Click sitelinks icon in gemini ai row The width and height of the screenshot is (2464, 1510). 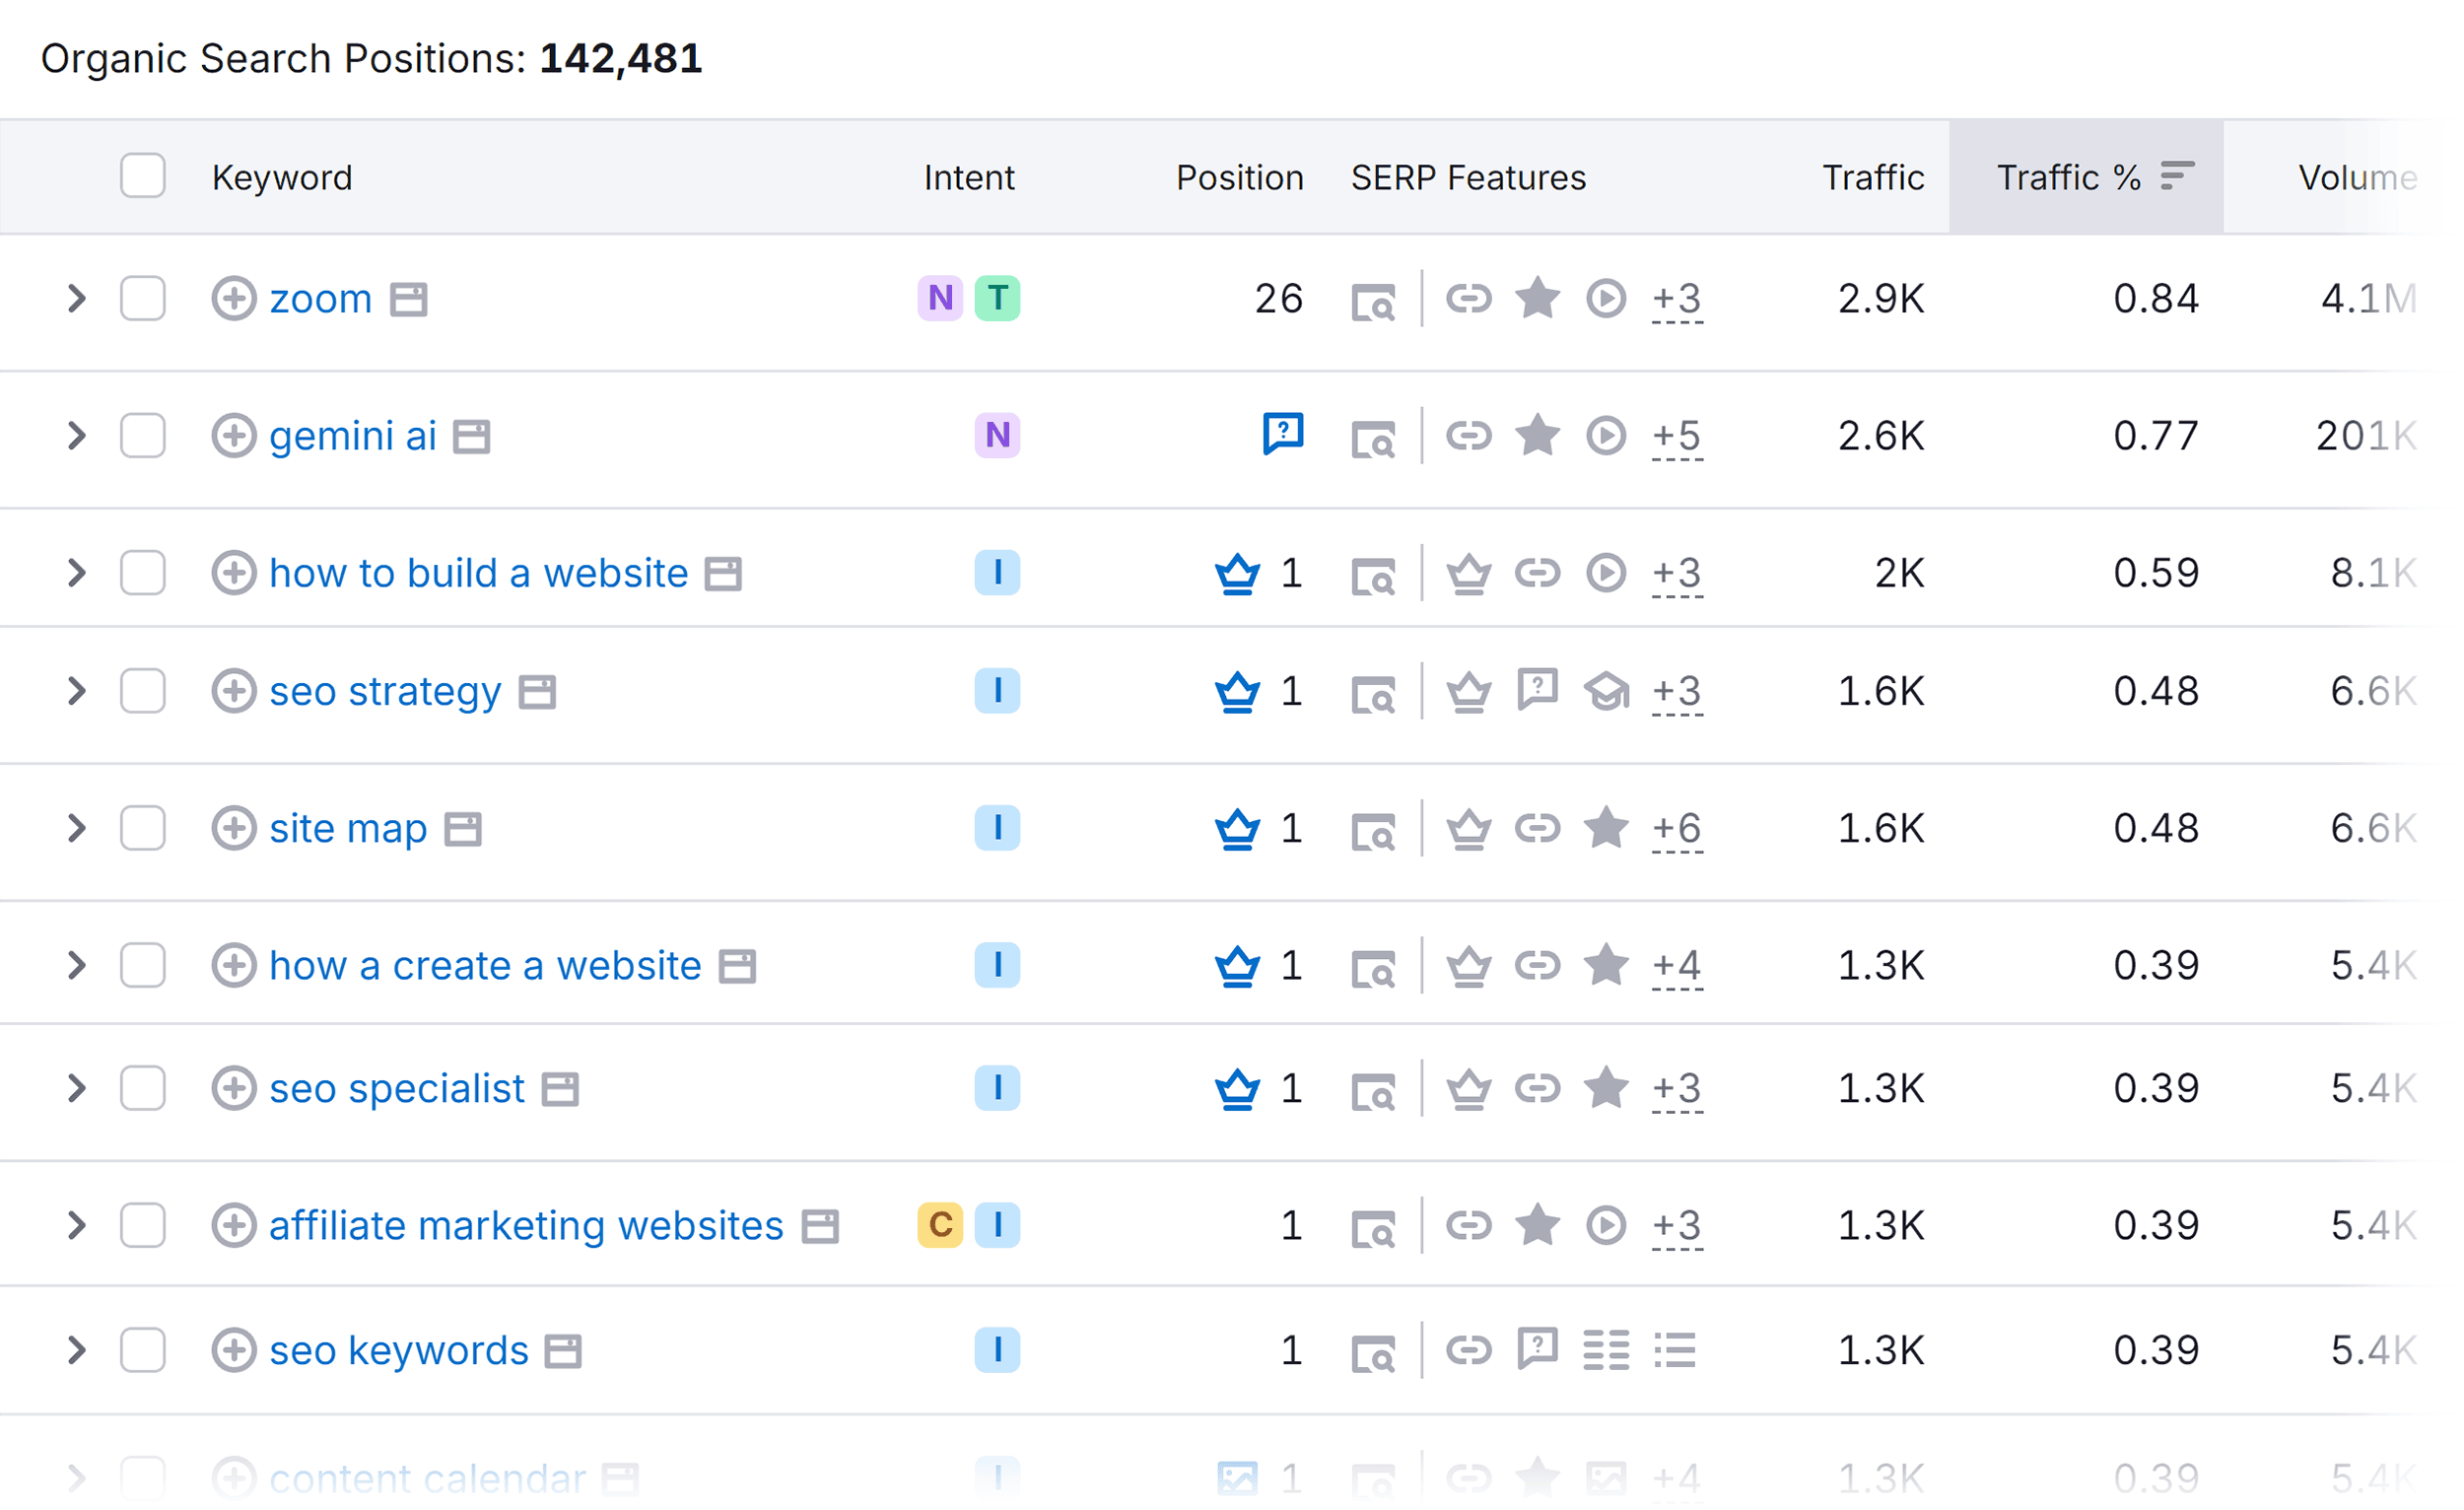point(1468,436)
